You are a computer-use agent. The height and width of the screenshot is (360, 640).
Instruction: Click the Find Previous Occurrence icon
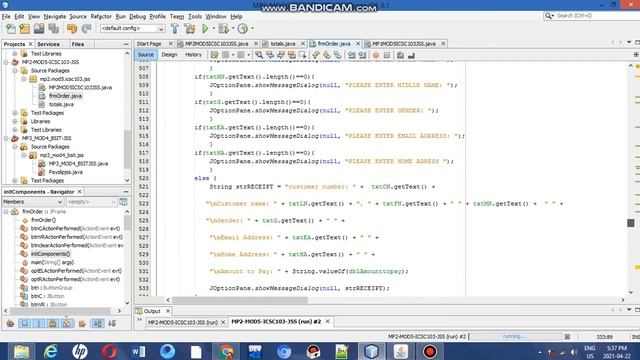click(270, 55)
